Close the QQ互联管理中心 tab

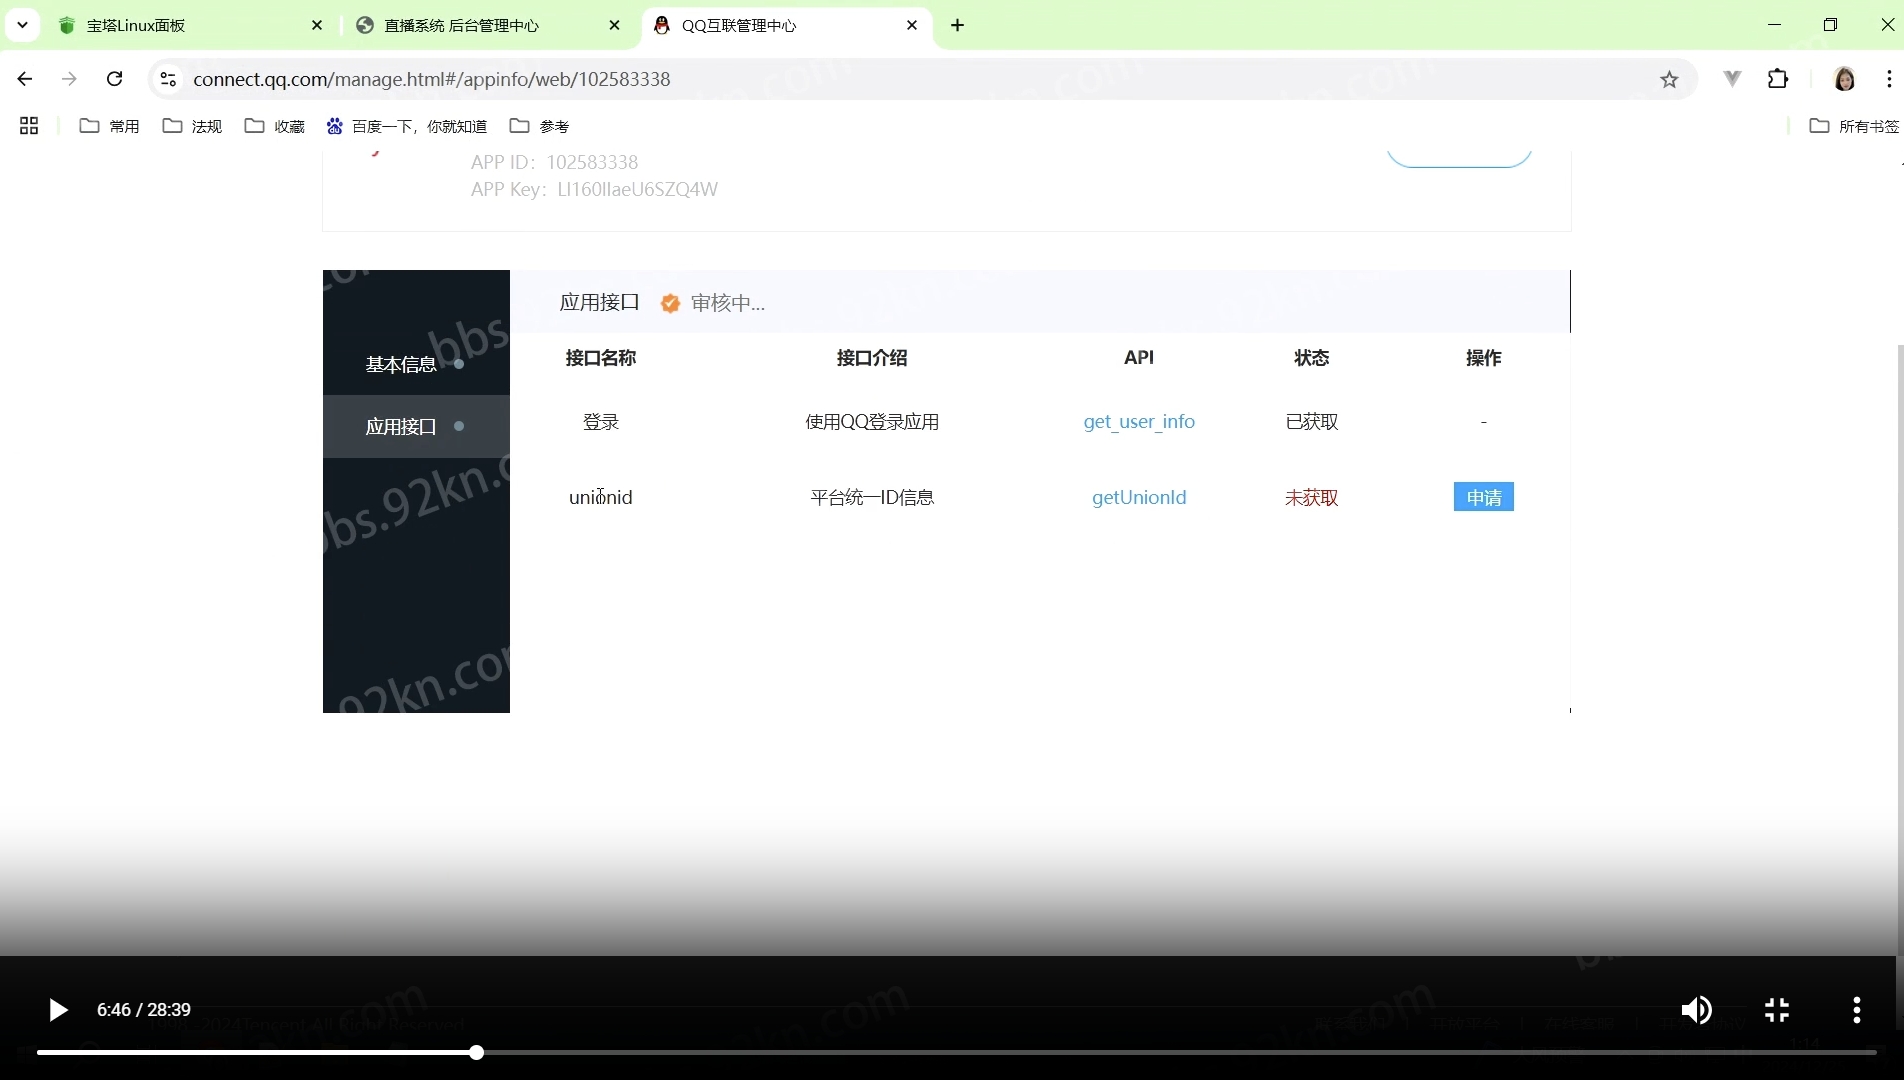pos(912,25)
